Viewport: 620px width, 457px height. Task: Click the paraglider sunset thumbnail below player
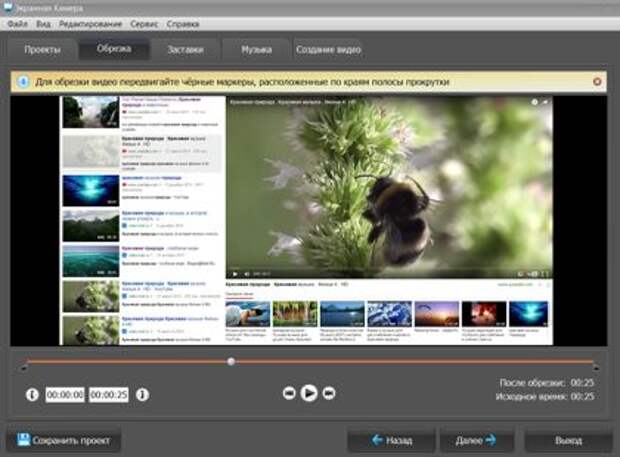coord(437,314)
